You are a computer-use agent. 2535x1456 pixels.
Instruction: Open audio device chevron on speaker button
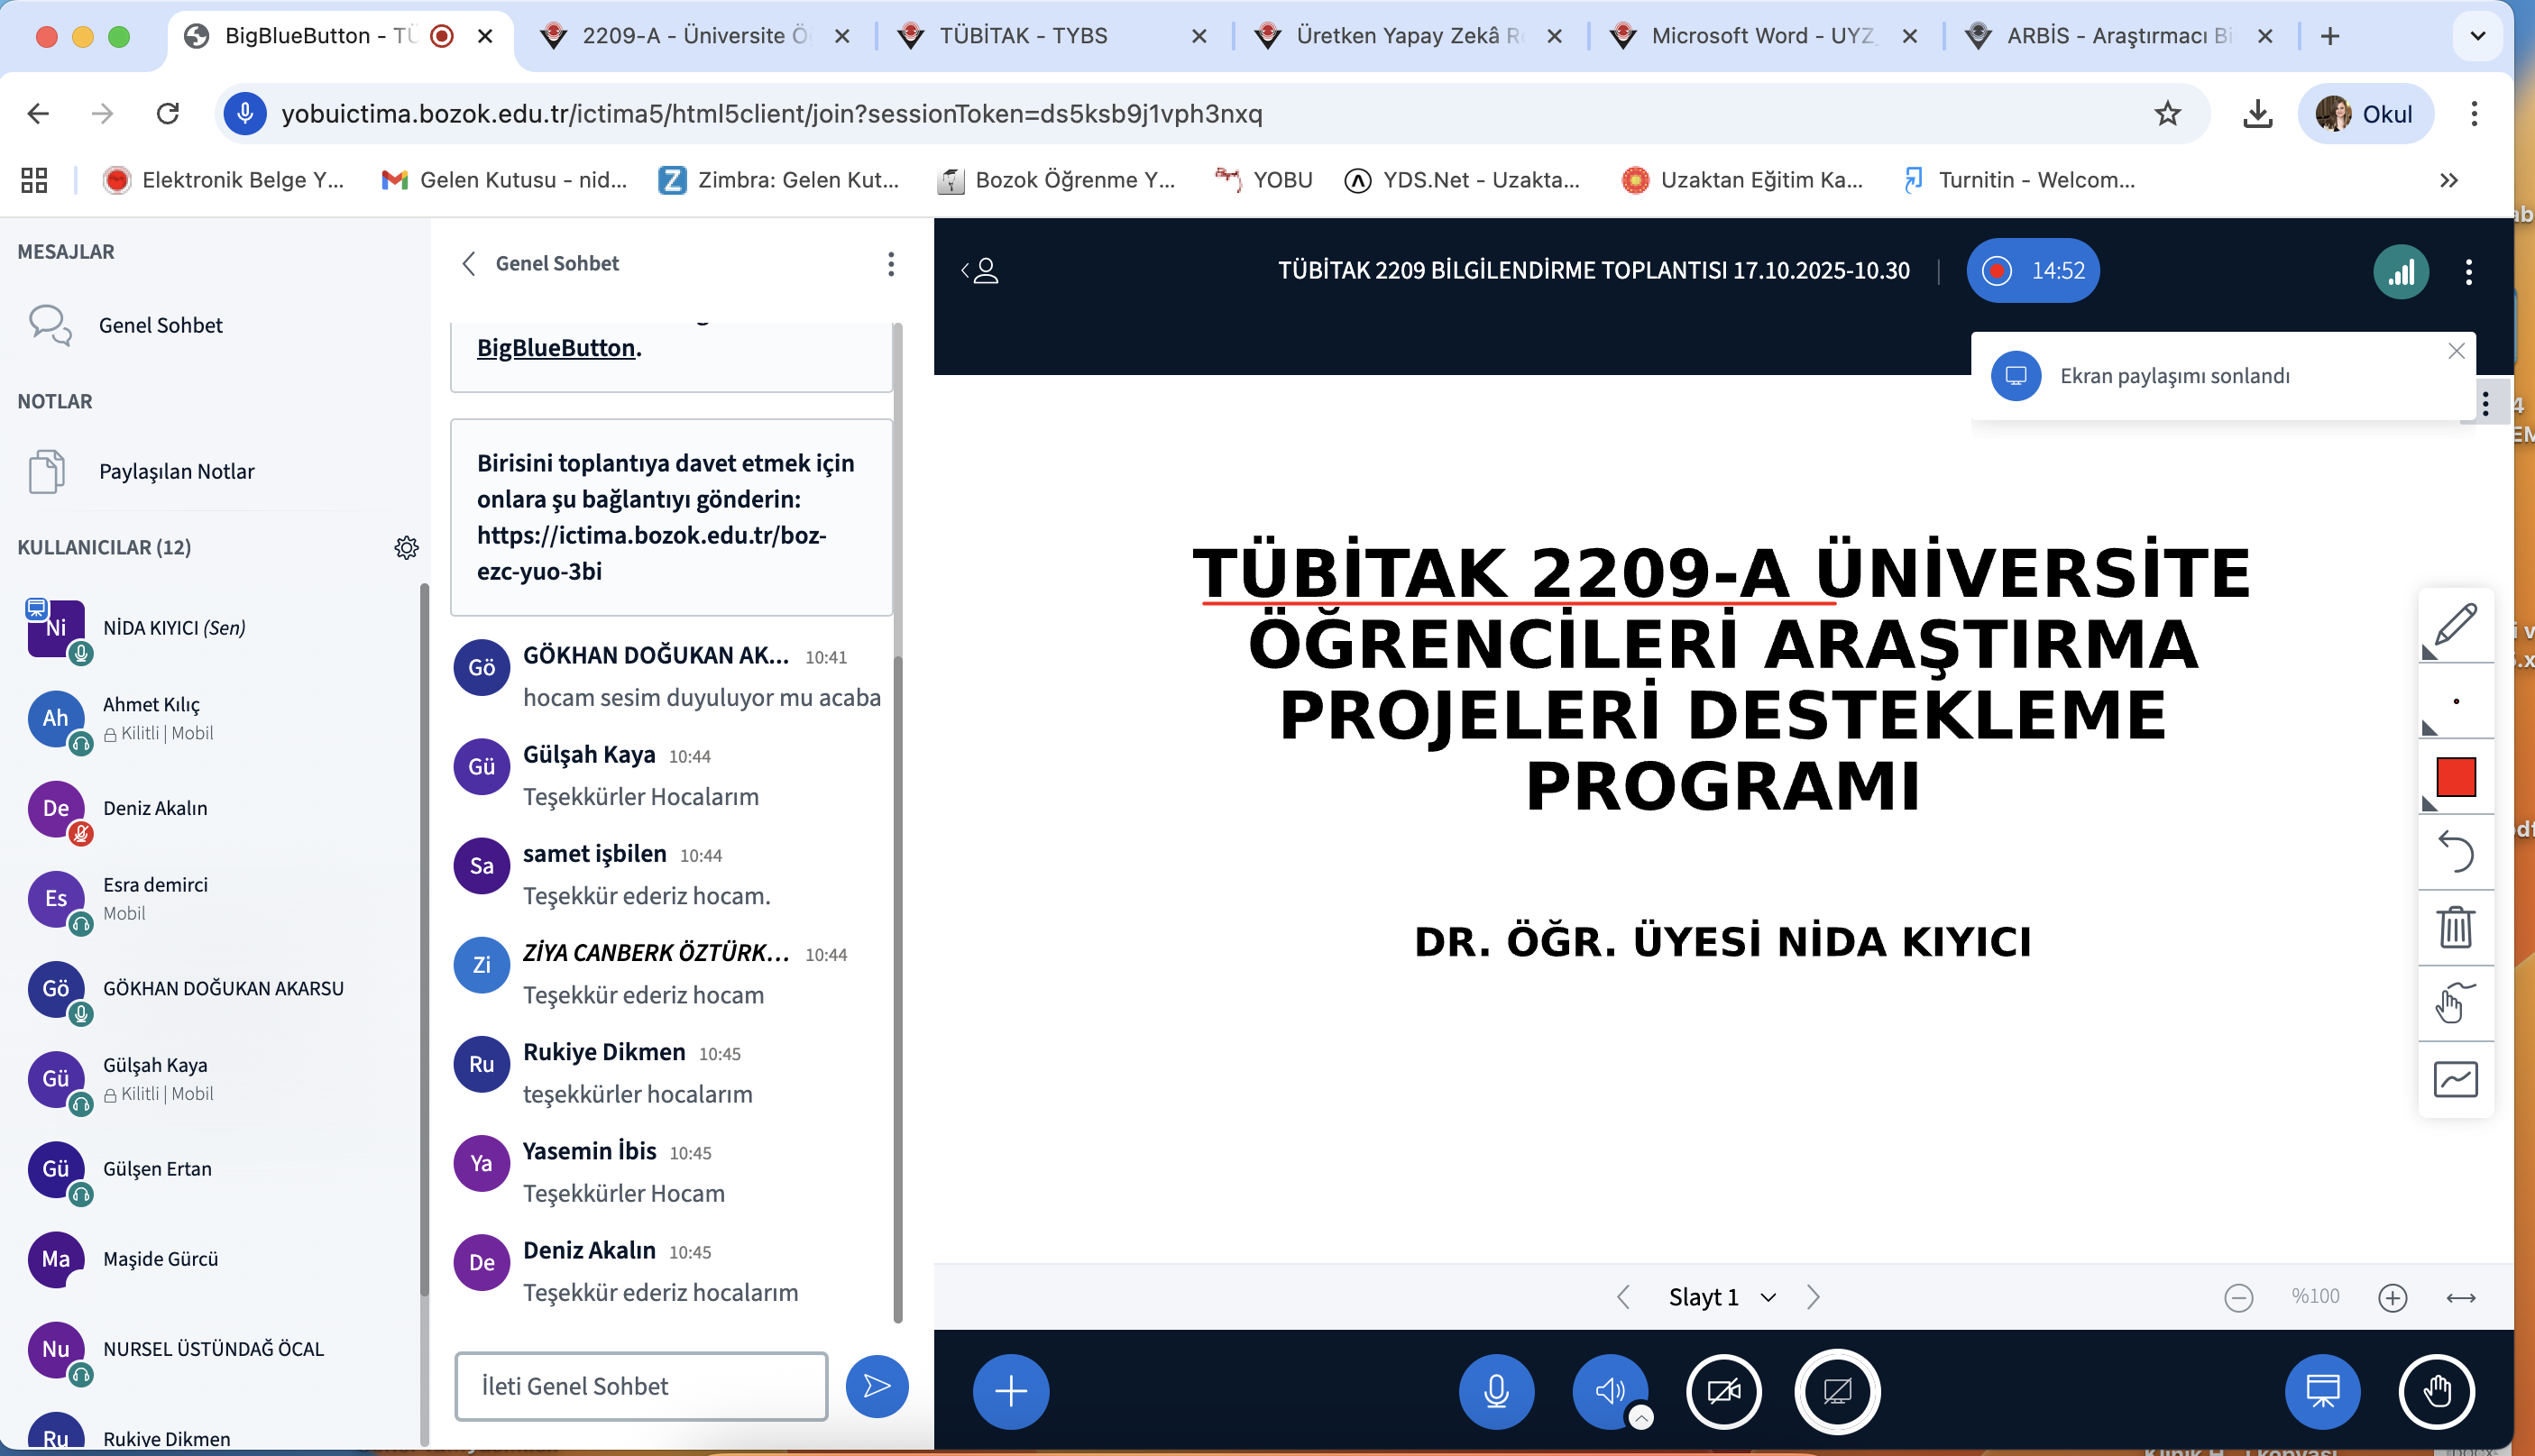pyautogui.click(x=1641, y=1416)
